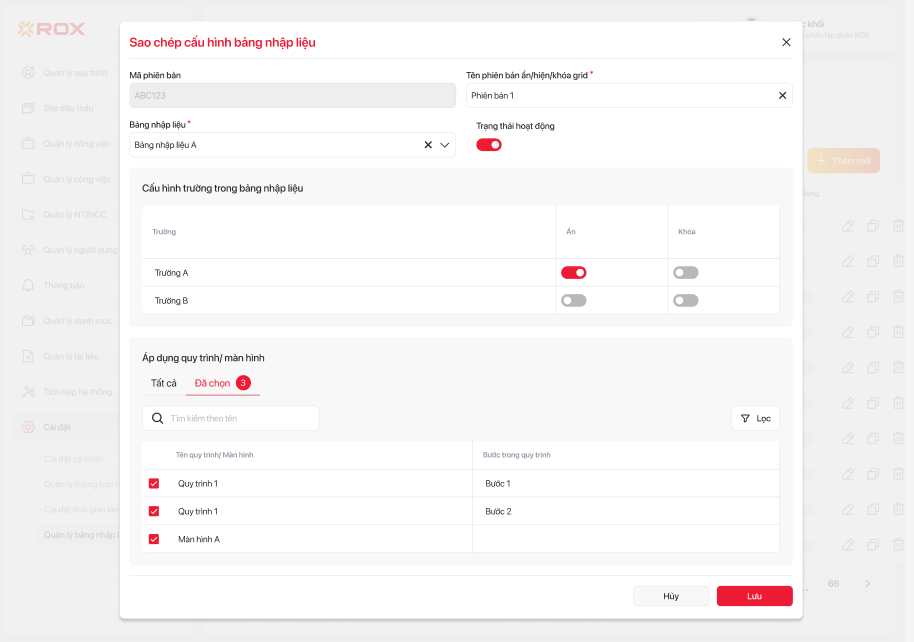Close the Sao chép cấu hình dialog
The width and height of the screenshot is (914, 642).
(786, 42)
